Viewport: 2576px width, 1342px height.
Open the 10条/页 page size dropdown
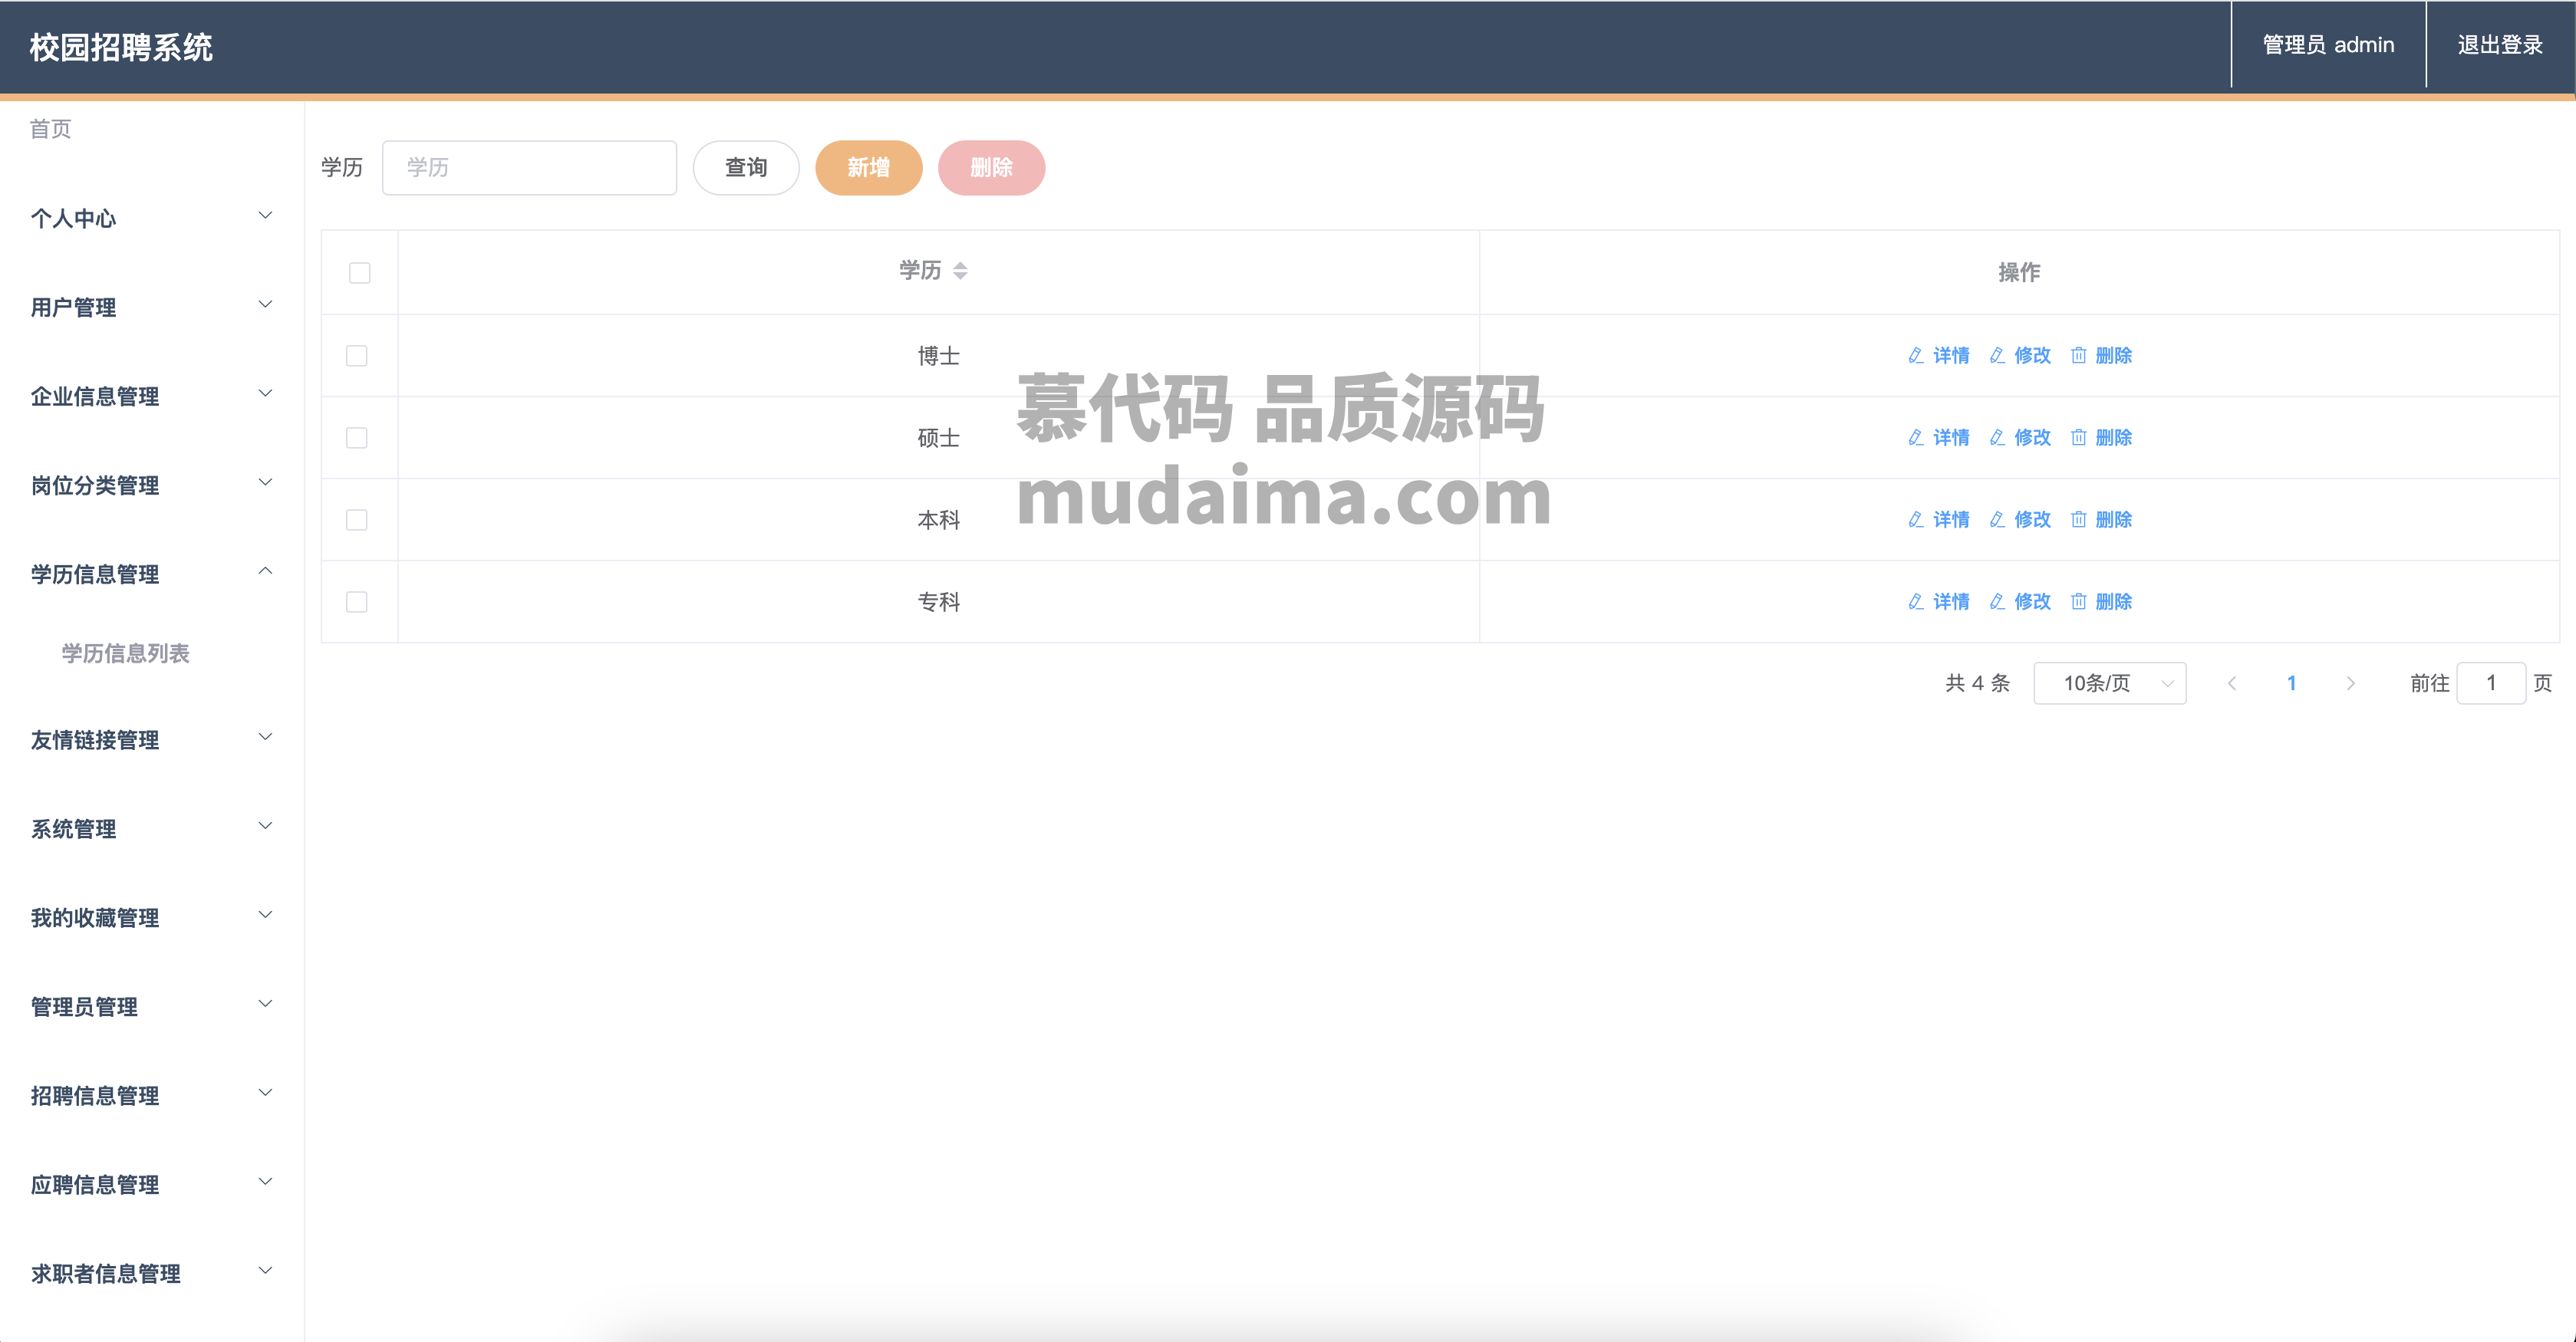pyautogui.click(x=2110, y=684)
